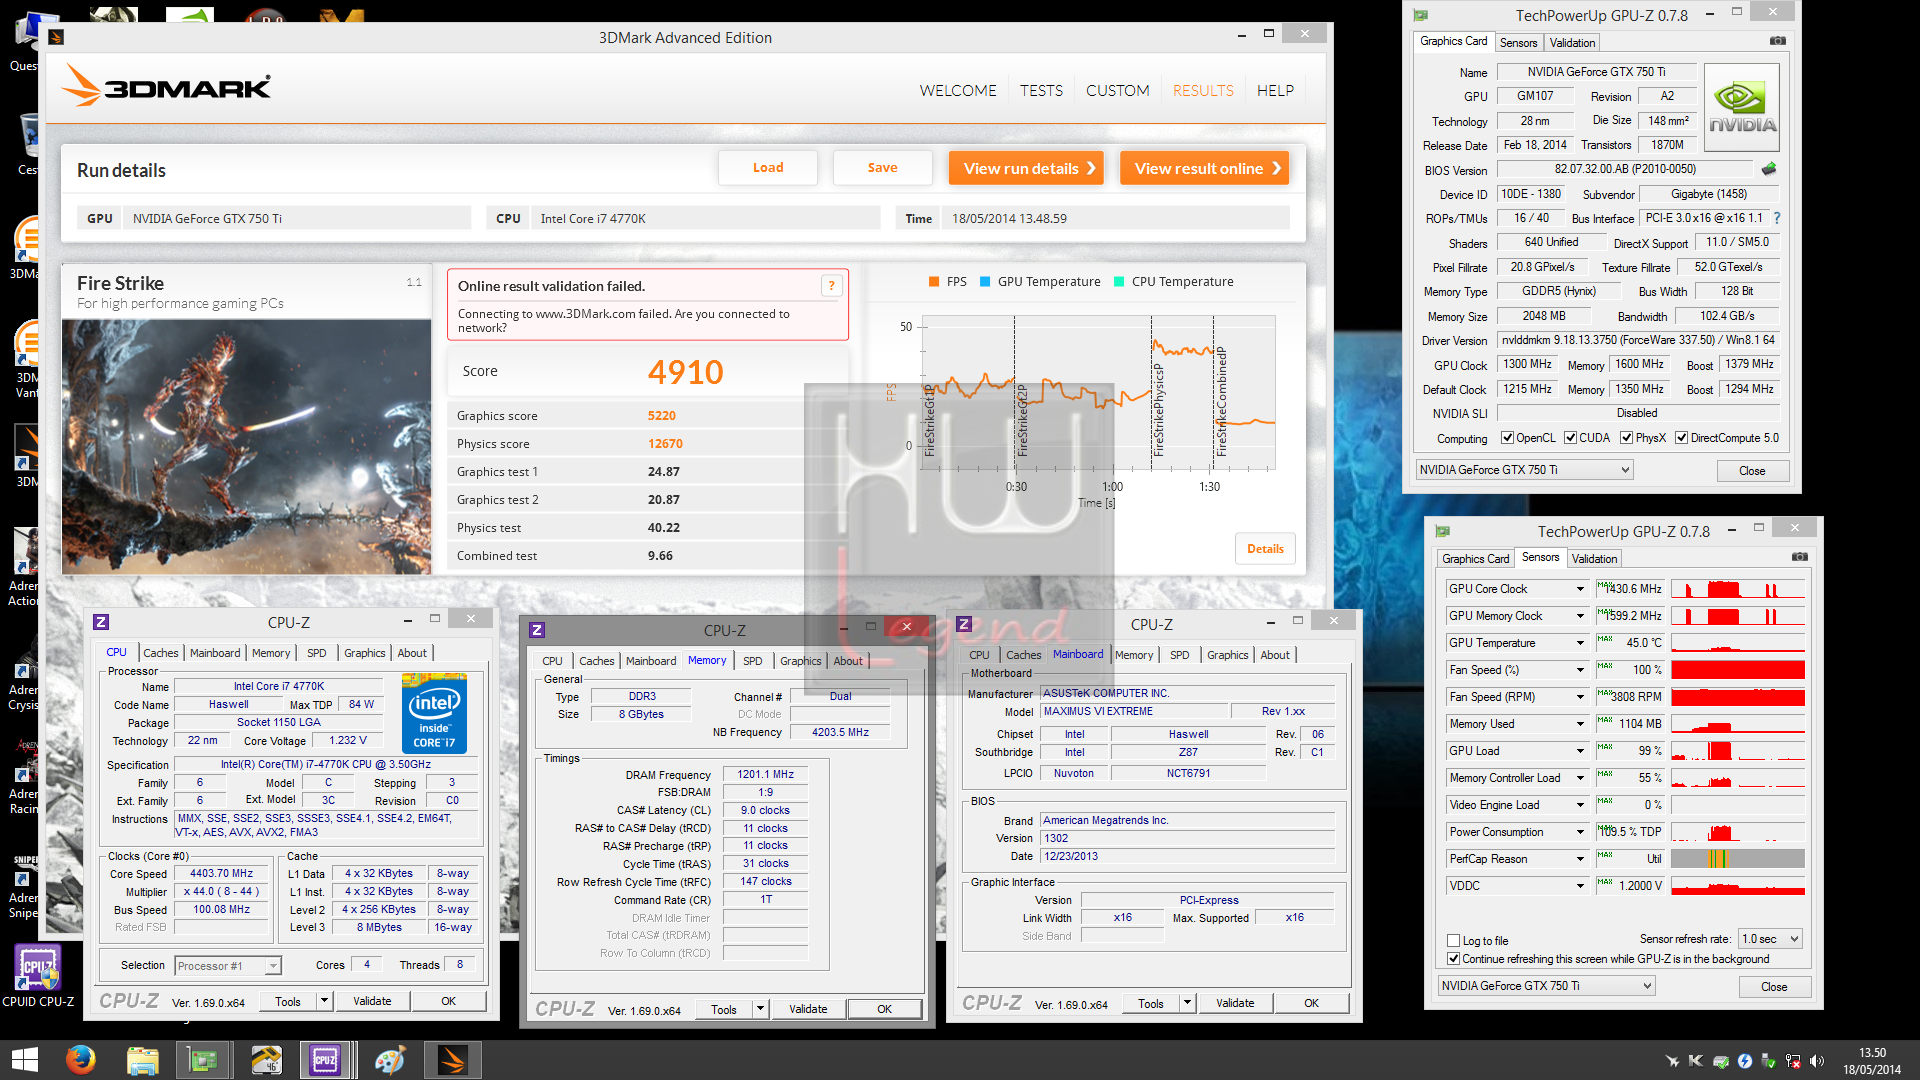Click Validate in CPU-Z Mainboard window
Screen dimensions: 1920x1080
click(x=1235, y=1003)
